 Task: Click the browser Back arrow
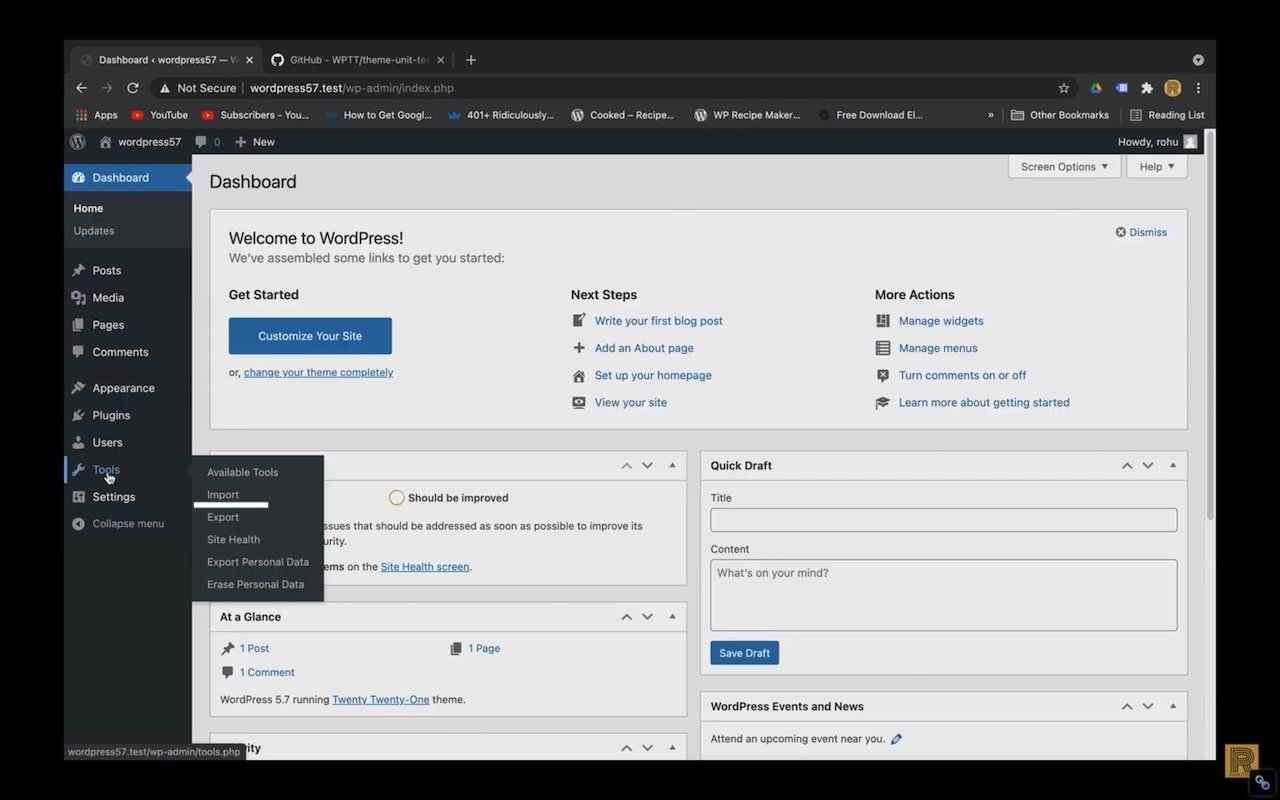click(82, 88)
